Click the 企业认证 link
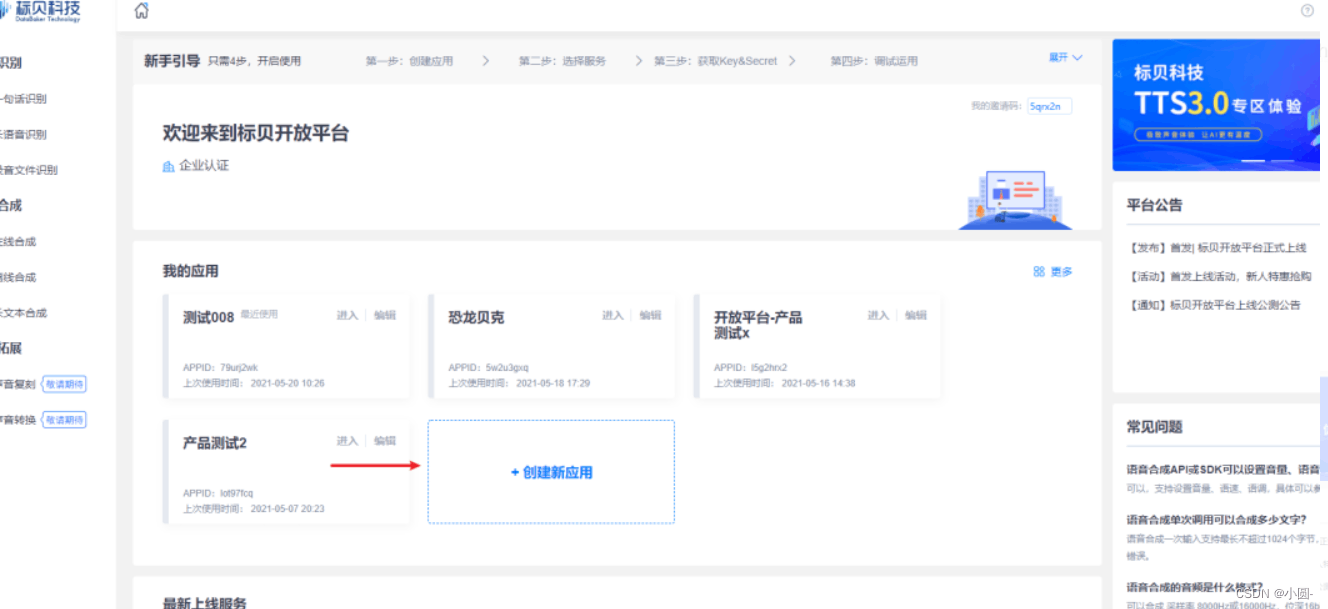The width and height of the screenshot is (1328, 609). 204,166
